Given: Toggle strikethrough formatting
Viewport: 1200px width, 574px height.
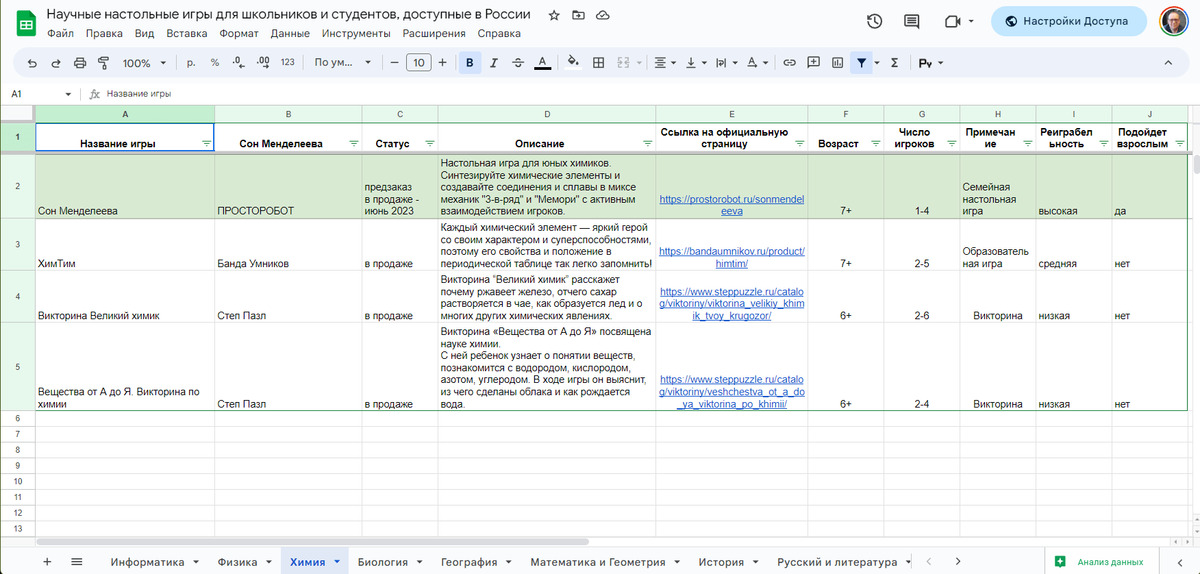Looking at the screenshot, I should (517, 63).
